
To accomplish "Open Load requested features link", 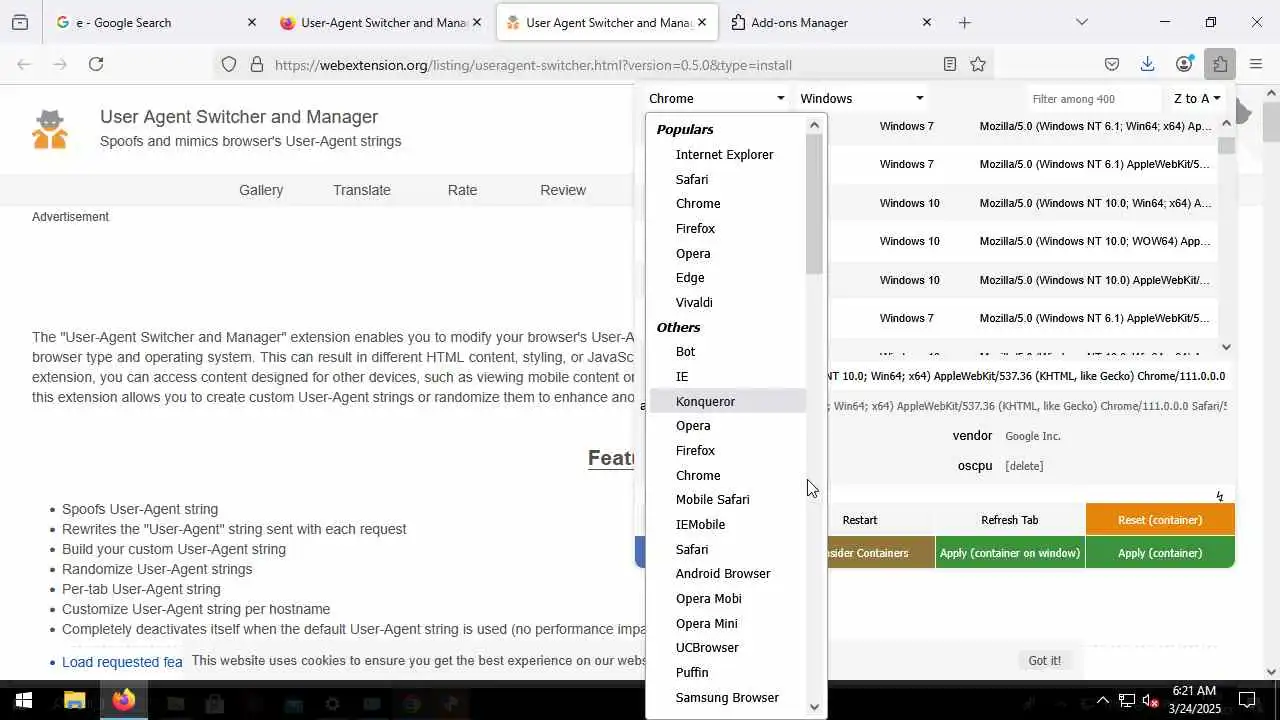I will click(122, 662).
